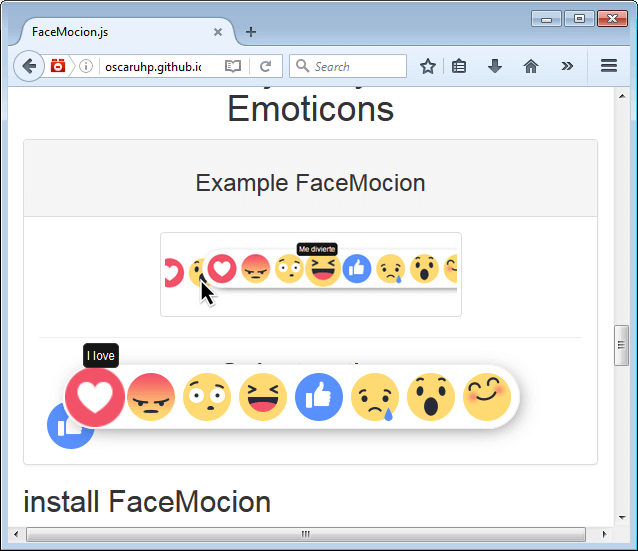Open the bookmarks list icon
The height and width of the screenshot is (551, 638).
tap(459, 66)
